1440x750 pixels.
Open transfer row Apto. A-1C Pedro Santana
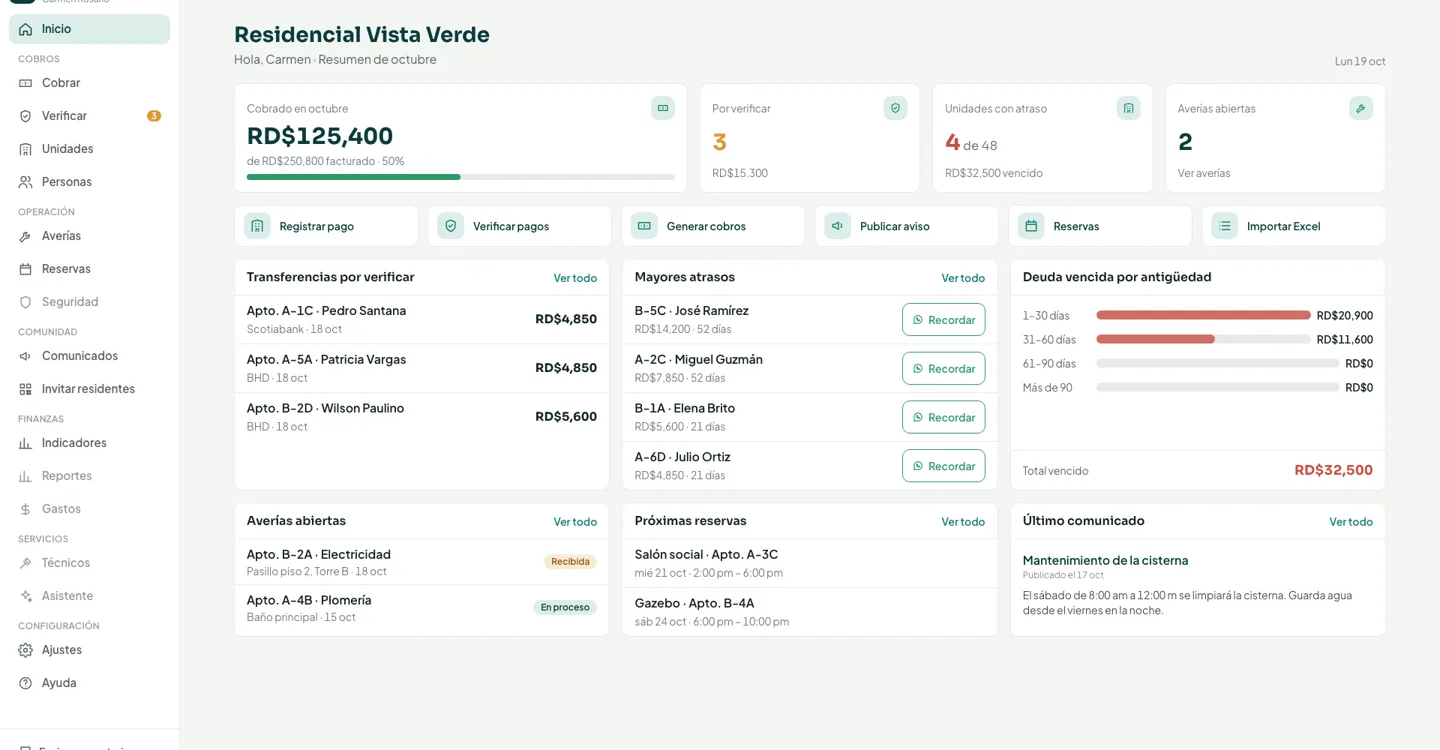click(422, 319)
